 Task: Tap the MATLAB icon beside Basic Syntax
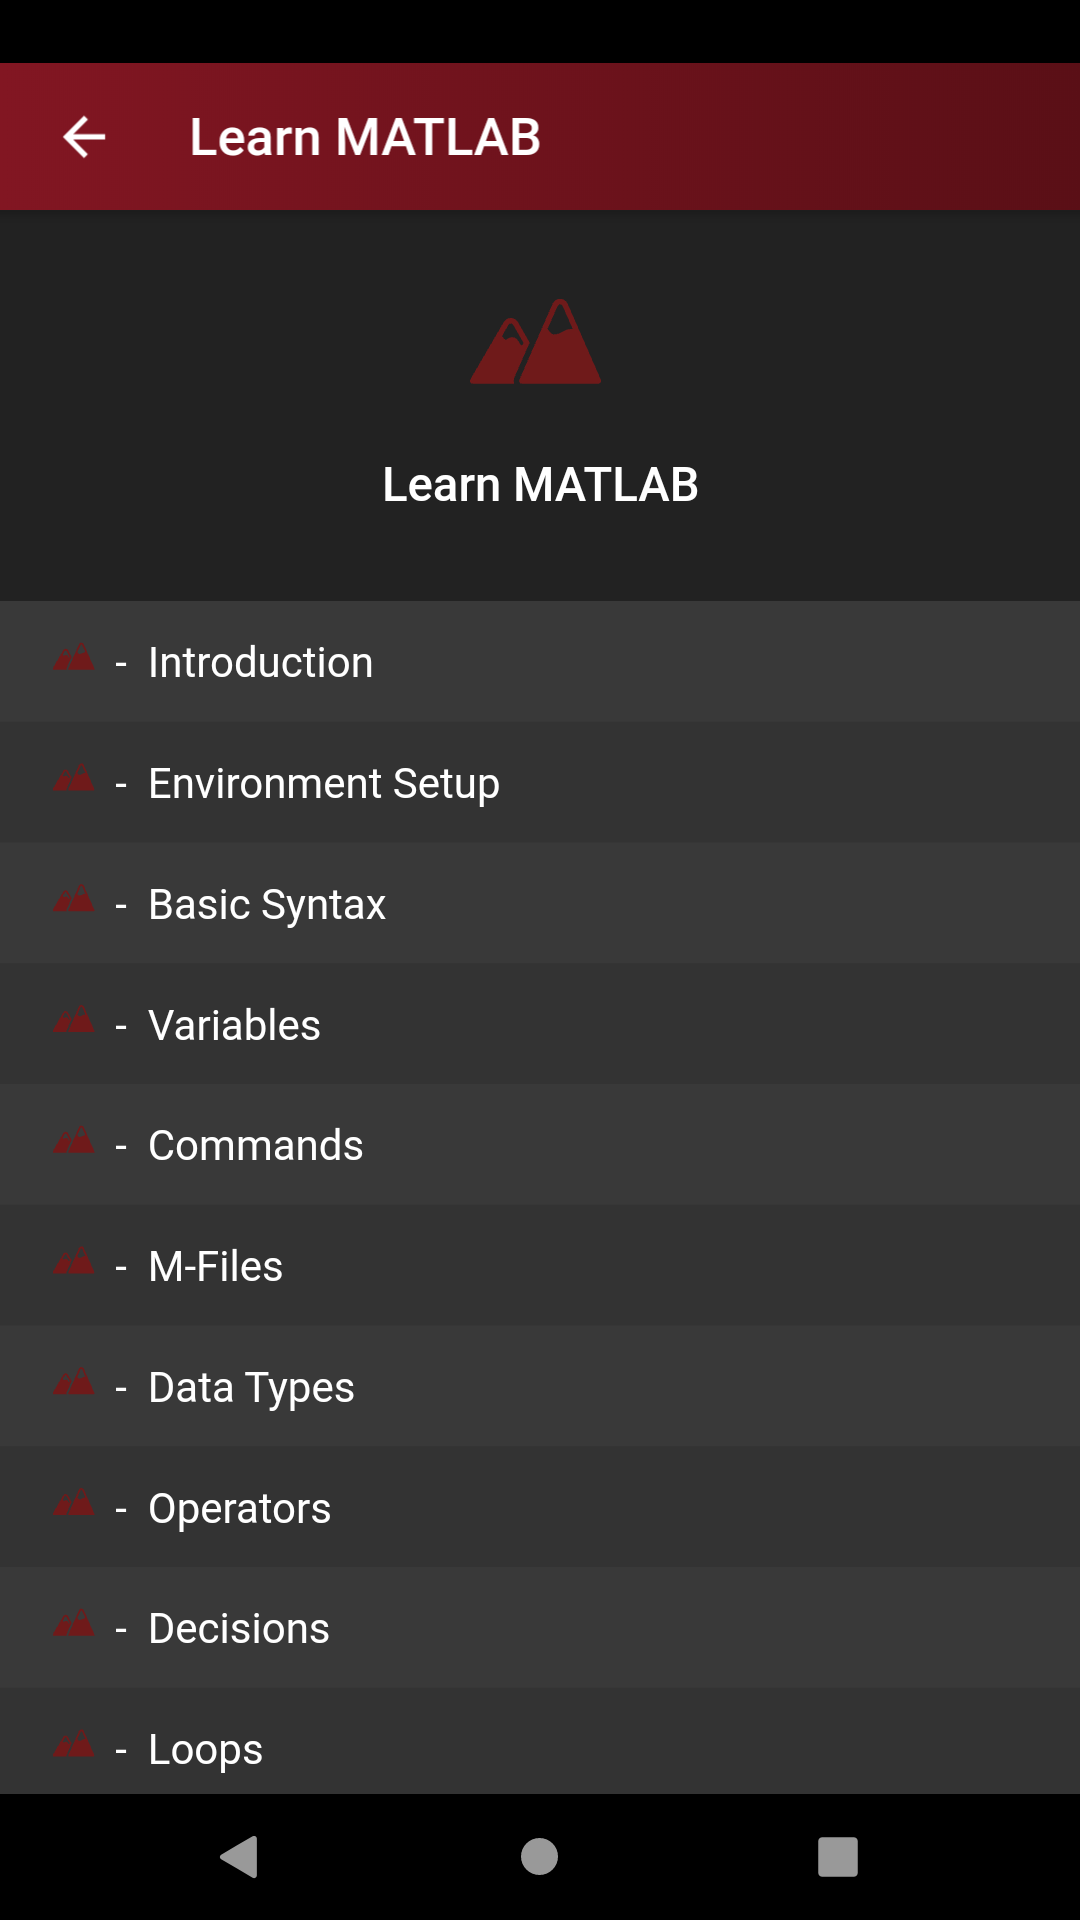(x=74, y=900)
